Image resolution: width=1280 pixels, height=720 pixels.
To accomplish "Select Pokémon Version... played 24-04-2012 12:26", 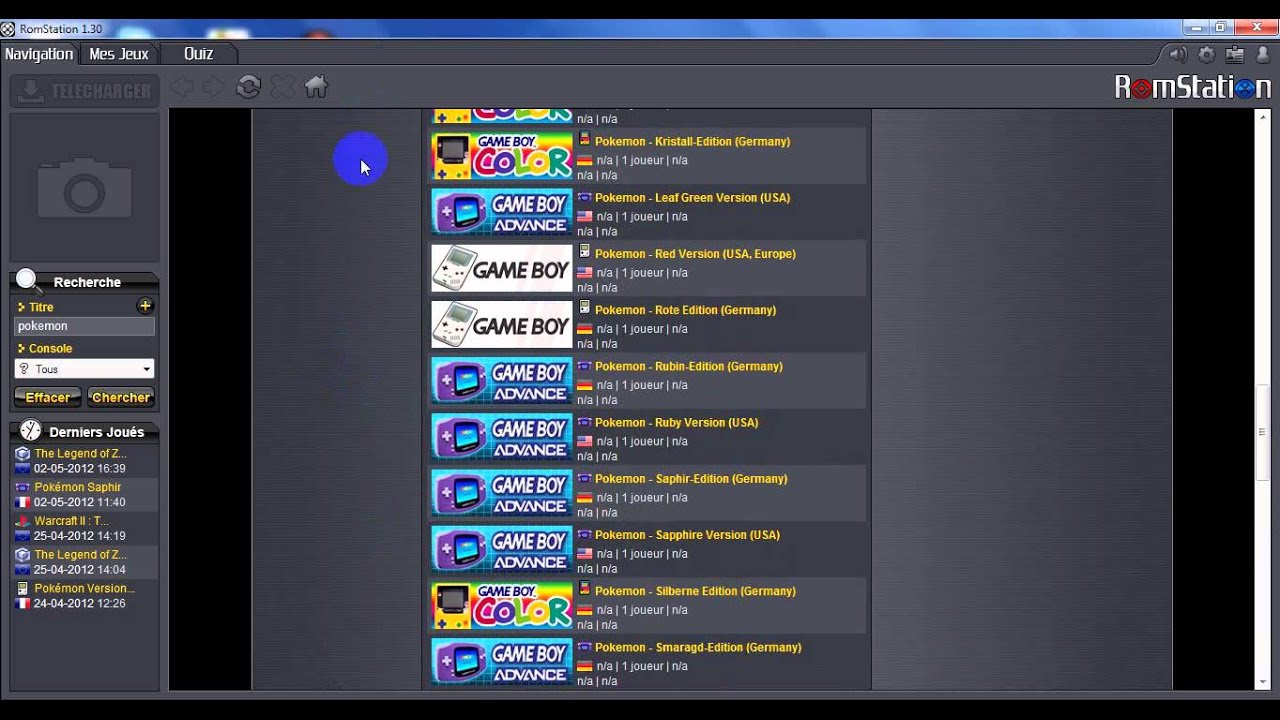I will pos(85,596).
